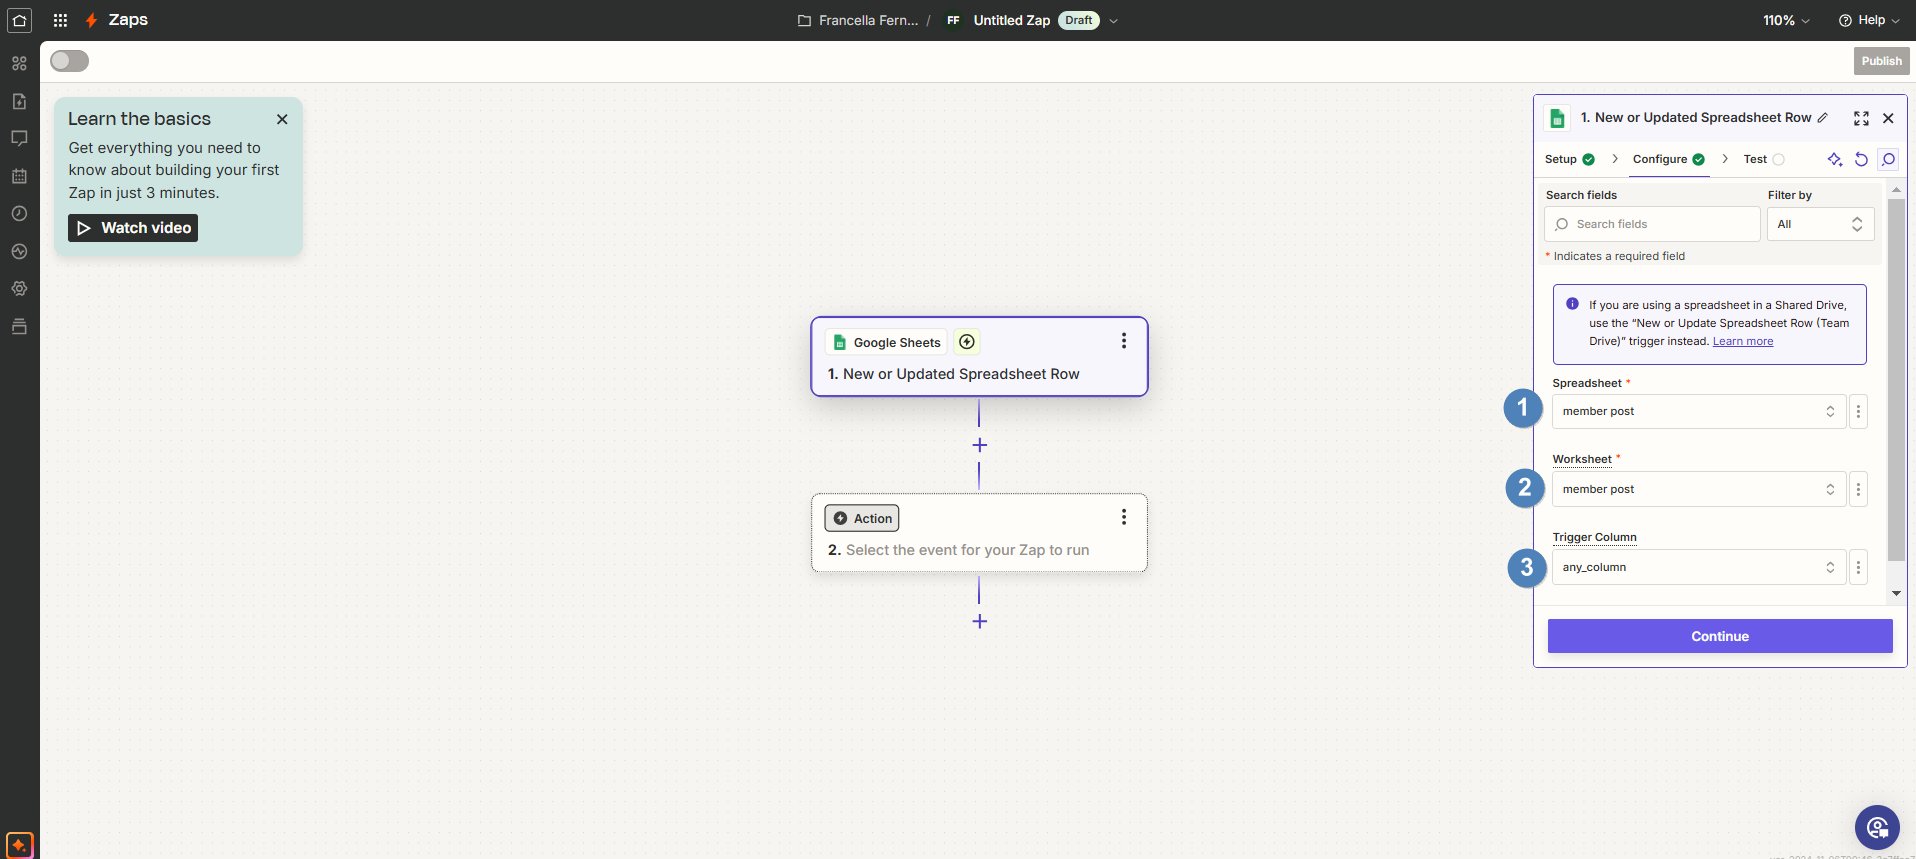
Task: Open the calendar icon in left sidebar
Action: click(19, 176)
